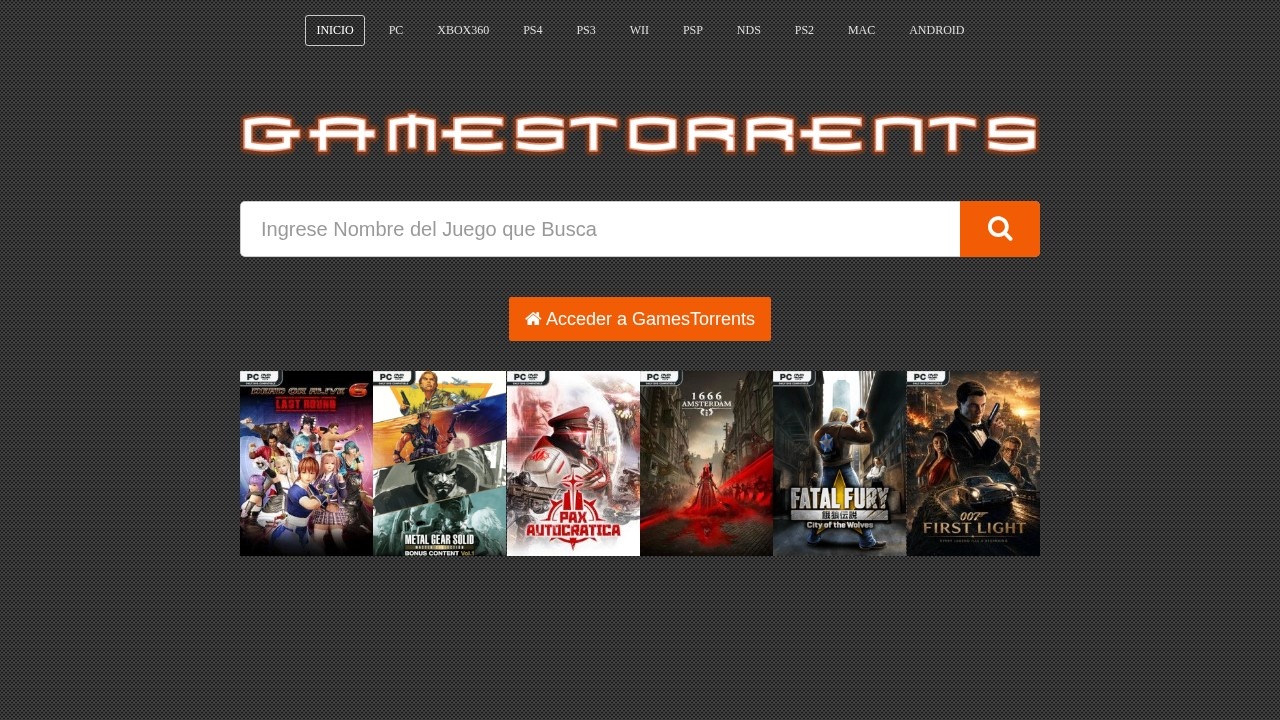The width and height of the screenshot is (1280, 720).
Task: Open the ANDROID category
Action: point(937,30)
